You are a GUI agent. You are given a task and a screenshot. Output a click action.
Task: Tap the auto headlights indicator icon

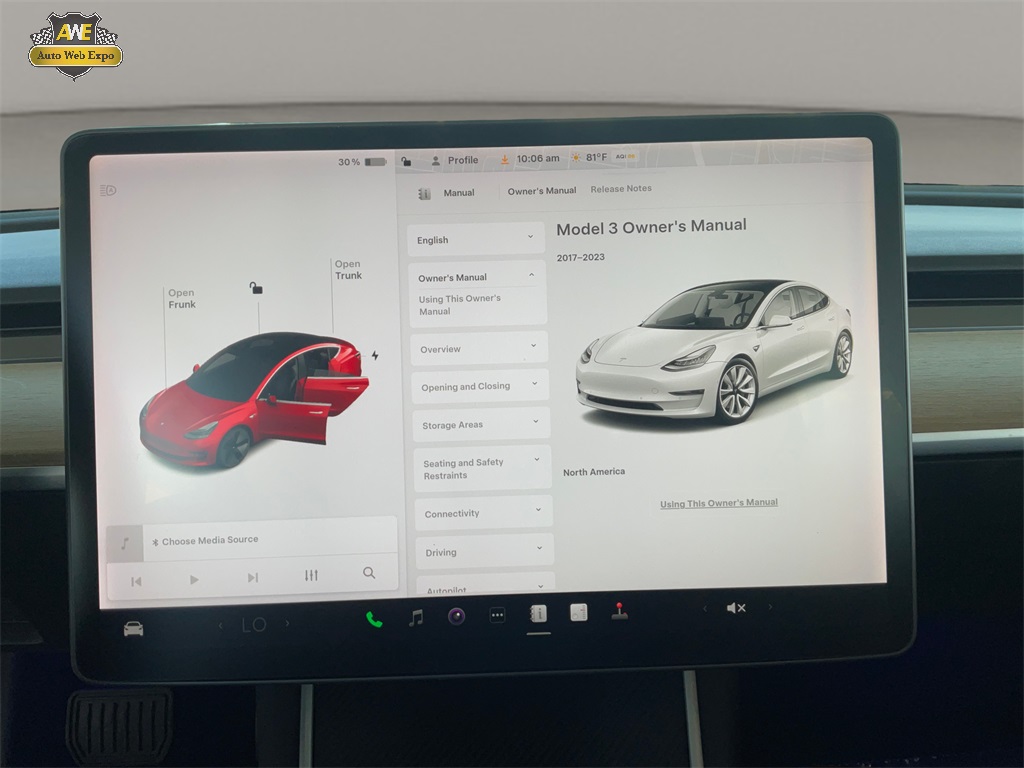[108, 191]
